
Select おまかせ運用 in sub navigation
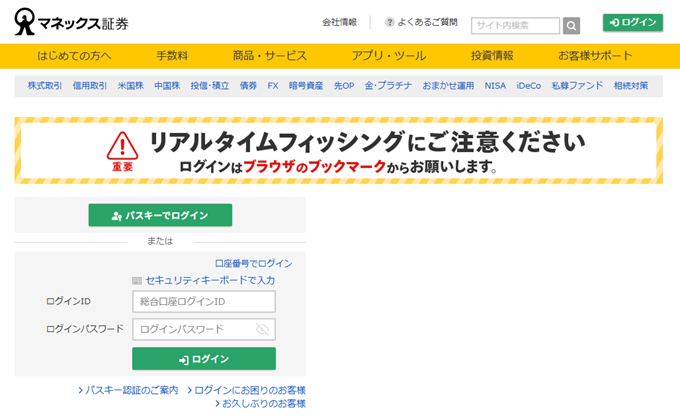coord(448,86)
